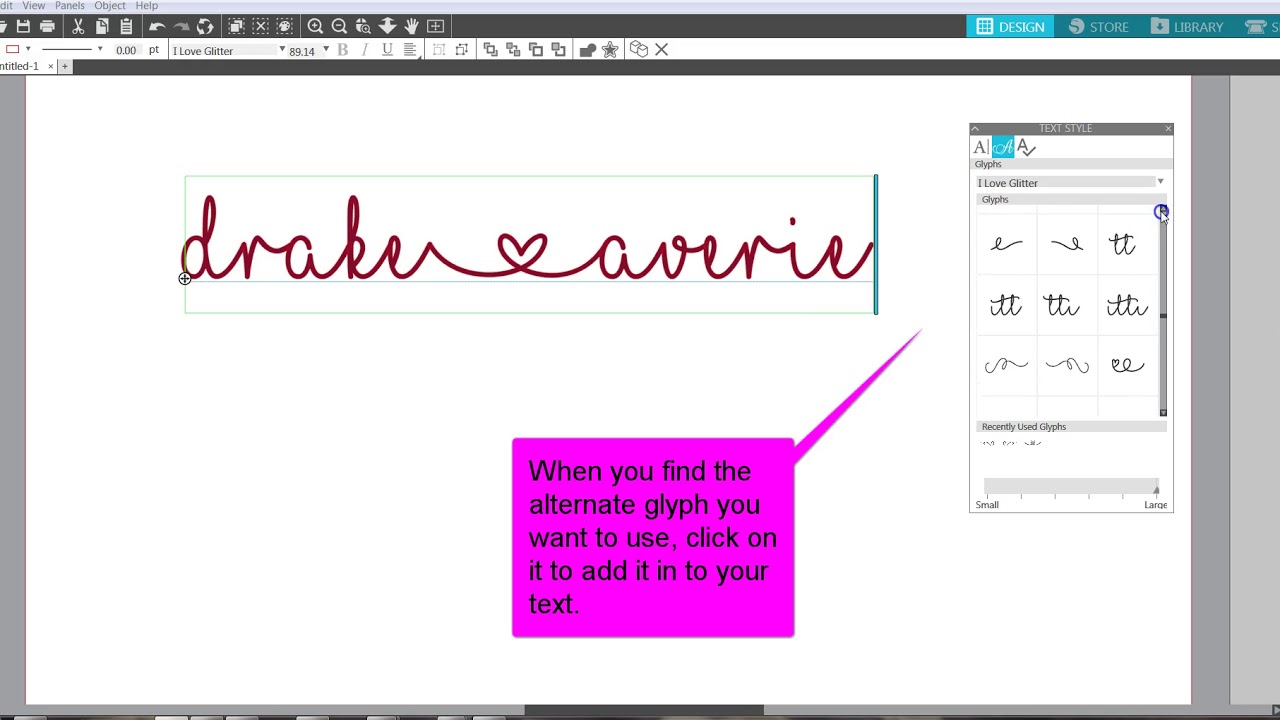The width and height of the screenshot is (1280, 720).
Task: Toggle Bold text formatting
Action: pyautogui.click(x=342, y=50)
